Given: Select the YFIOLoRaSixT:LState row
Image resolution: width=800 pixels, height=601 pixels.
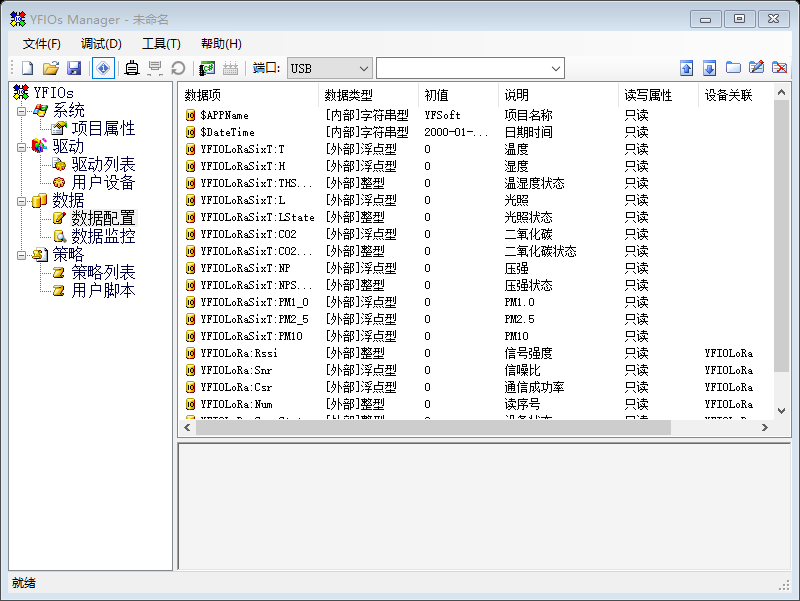Looking at the screenshot, I should [476, 217].
